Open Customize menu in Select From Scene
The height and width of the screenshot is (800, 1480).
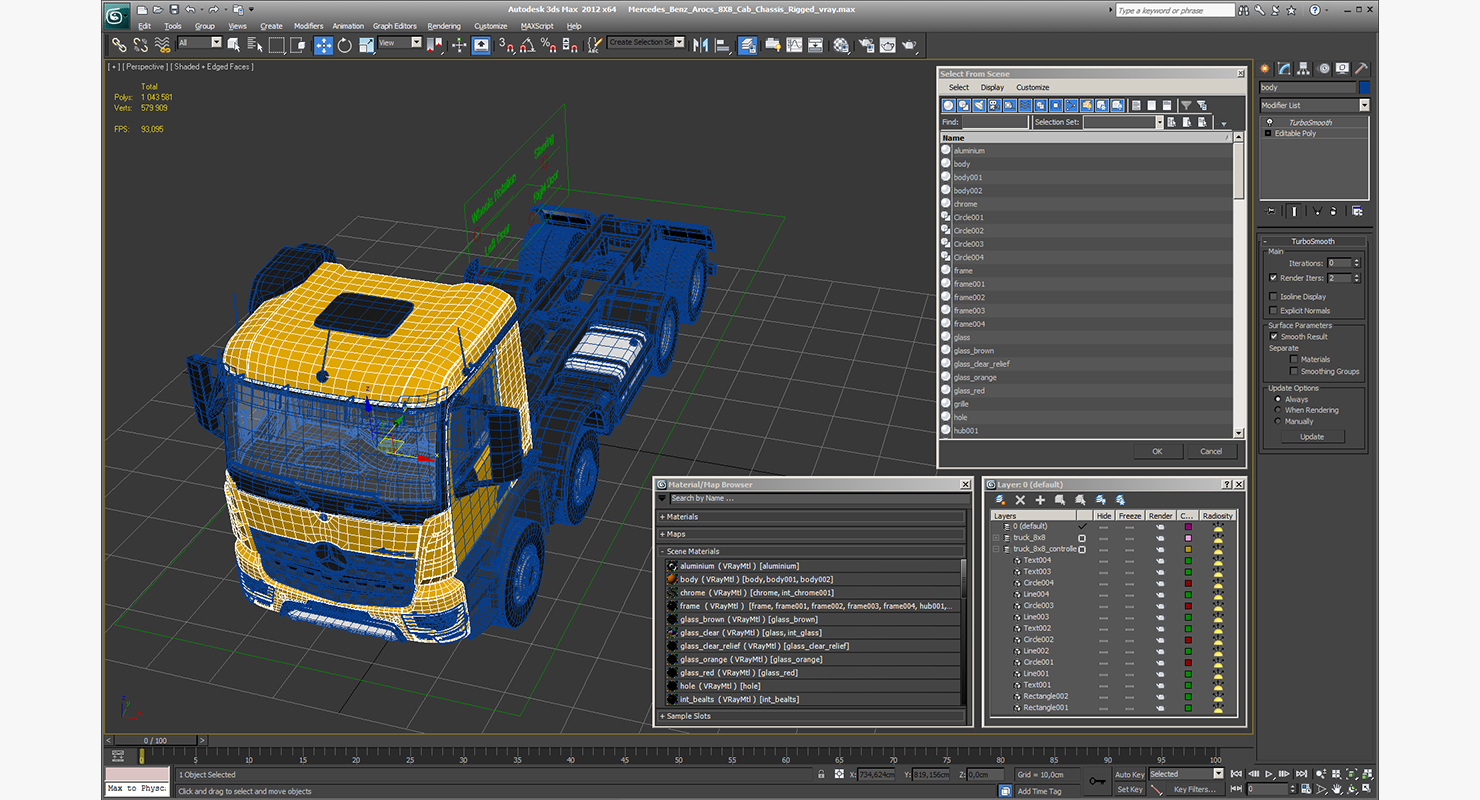coord(1033,87)
